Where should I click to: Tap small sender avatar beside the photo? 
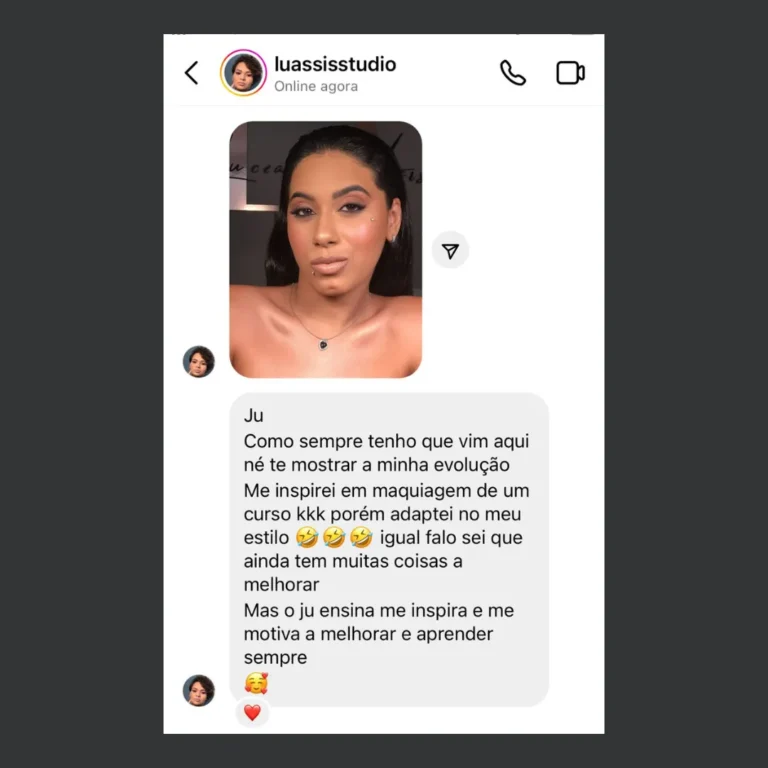point(198,361)
